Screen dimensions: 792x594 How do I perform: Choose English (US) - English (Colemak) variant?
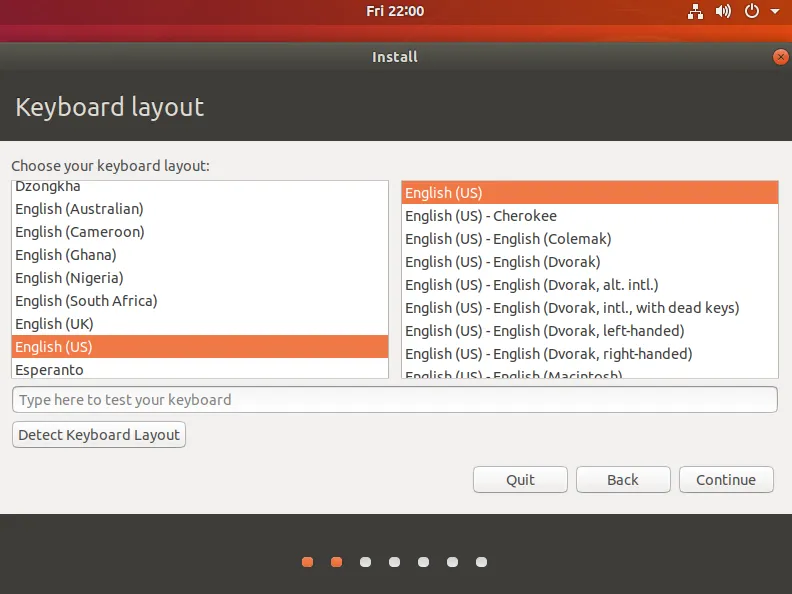[589, 238]
